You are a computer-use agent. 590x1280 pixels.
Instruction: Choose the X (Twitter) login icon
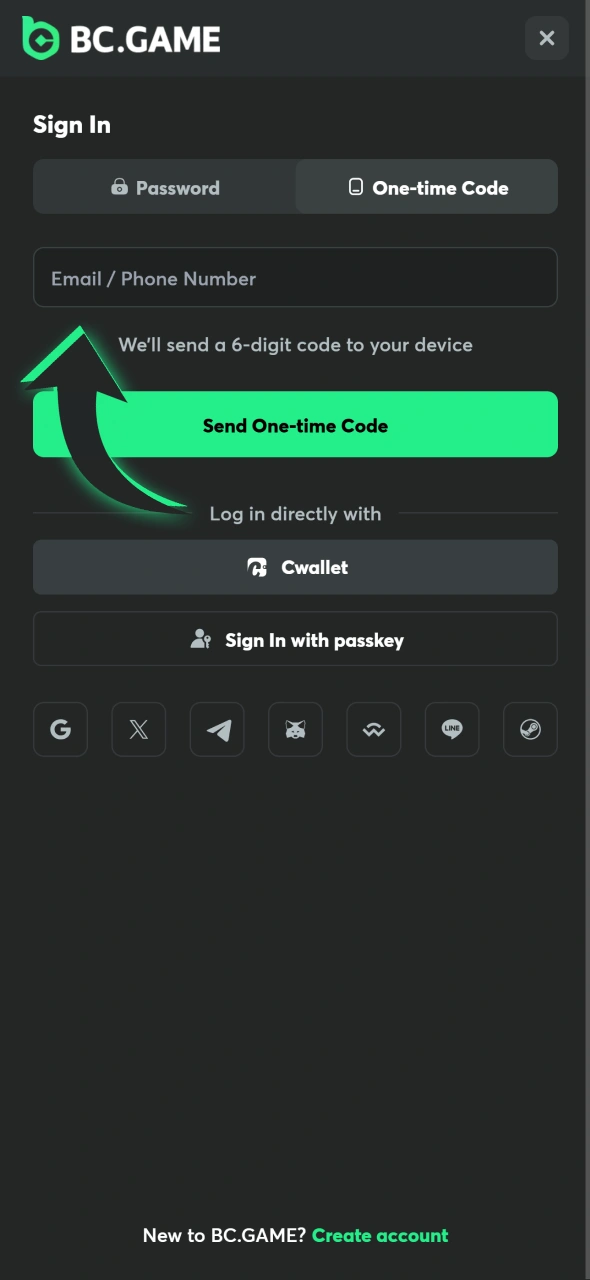139,729
